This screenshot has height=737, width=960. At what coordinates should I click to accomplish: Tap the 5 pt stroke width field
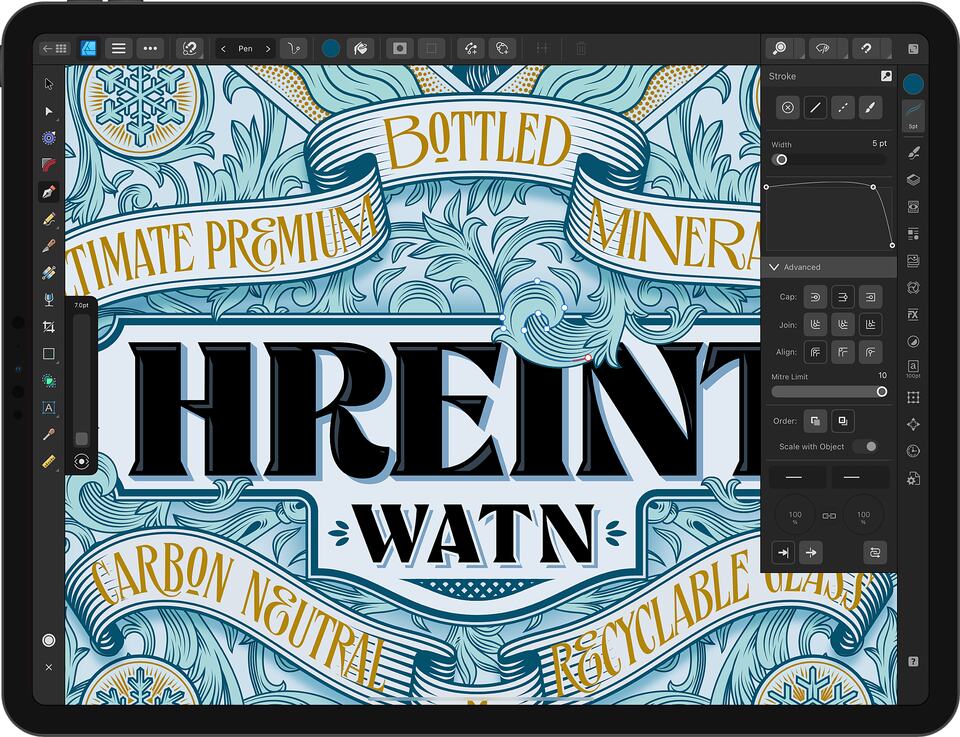[880, 144]
